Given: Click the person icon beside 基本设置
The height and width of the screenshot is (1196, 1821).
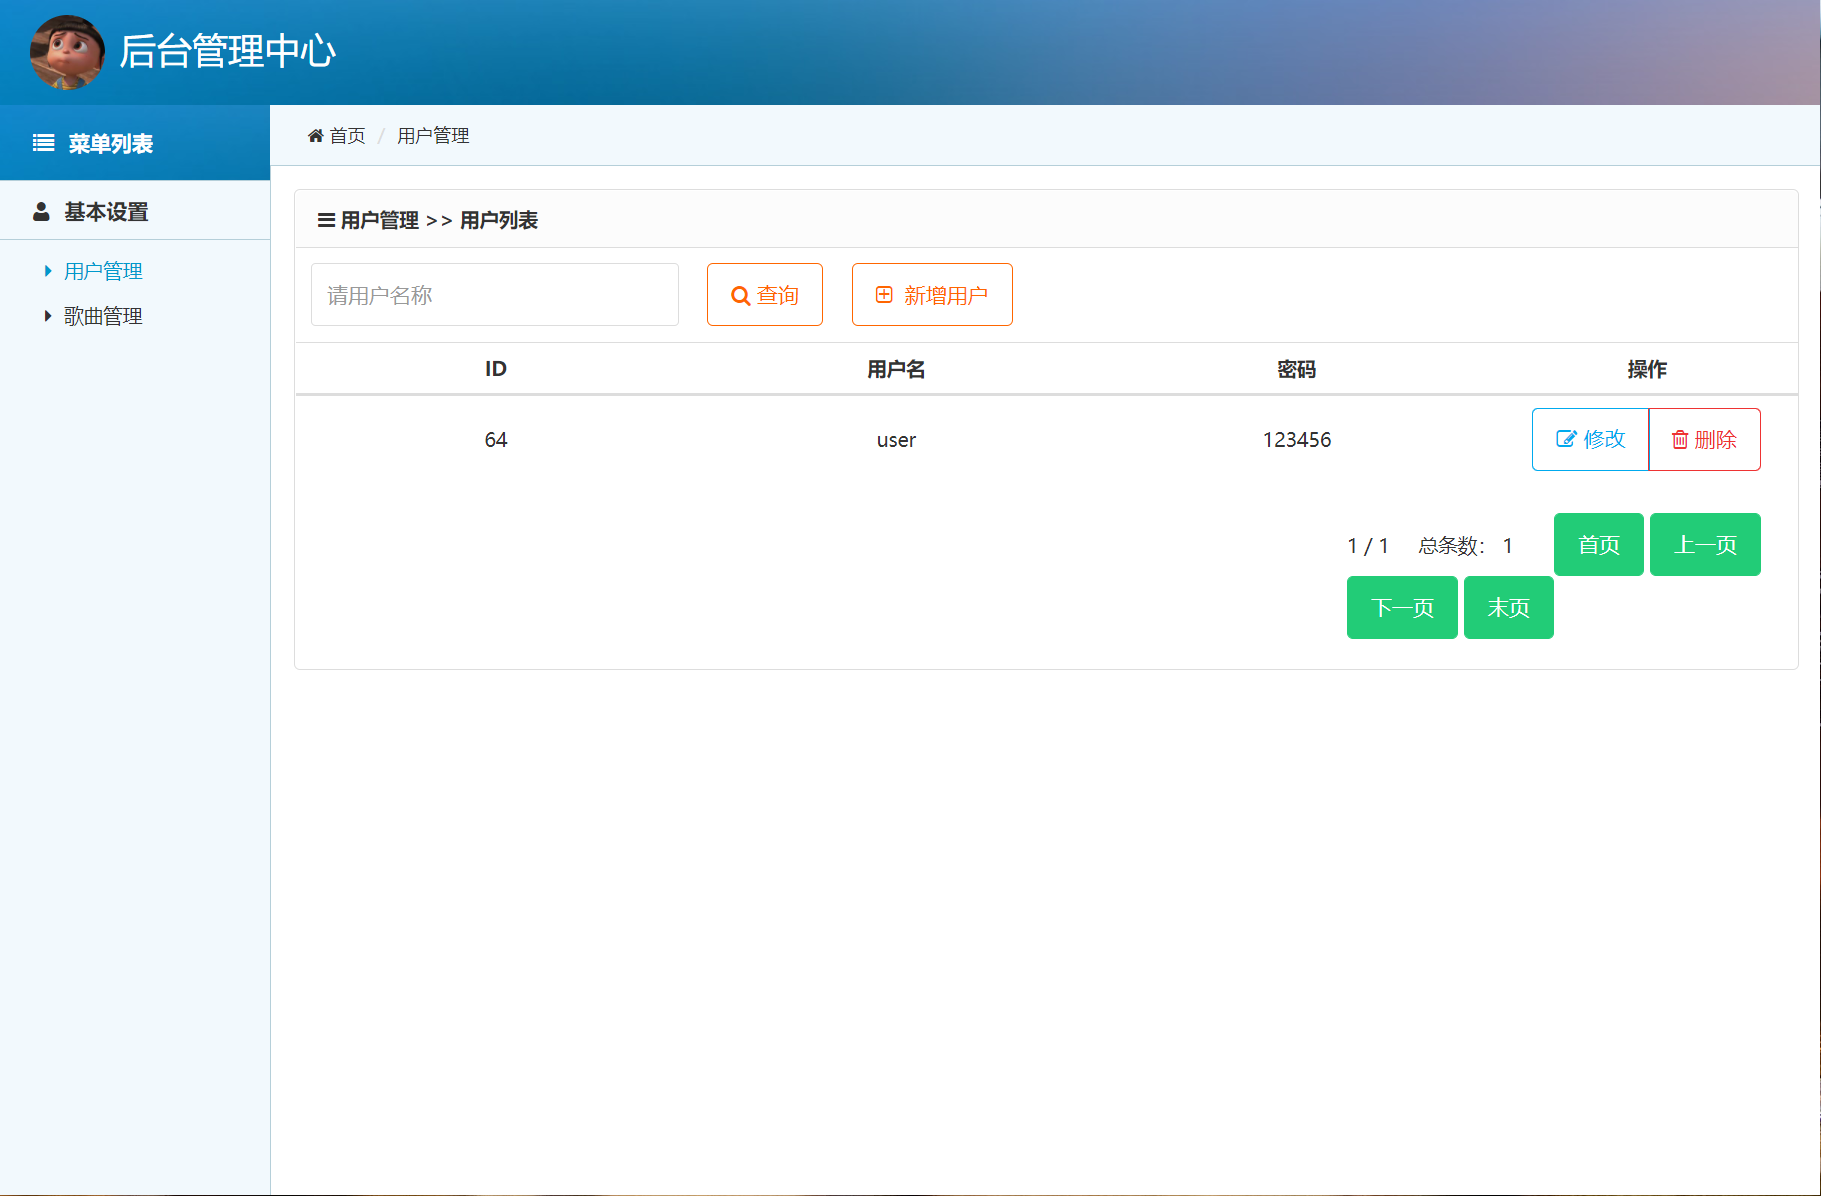Looking at the screenshot, I should point(41,212).
